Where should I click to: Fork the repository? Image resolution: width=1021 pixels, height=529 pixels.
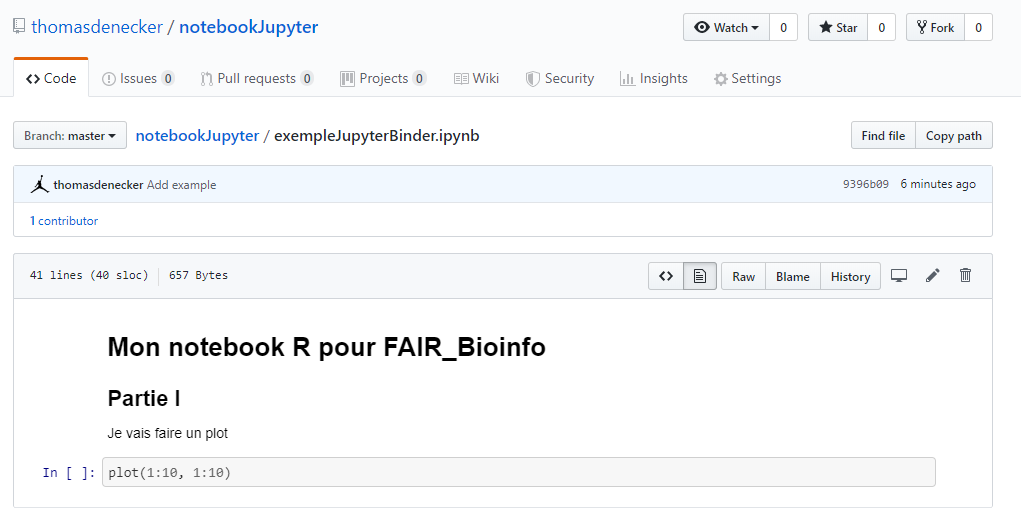coord(935,27)
